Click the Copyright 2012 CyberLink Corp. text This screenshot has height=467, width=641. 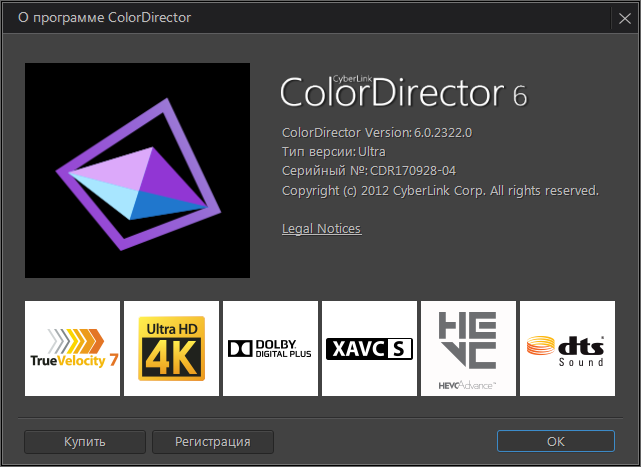click(440, 191)
